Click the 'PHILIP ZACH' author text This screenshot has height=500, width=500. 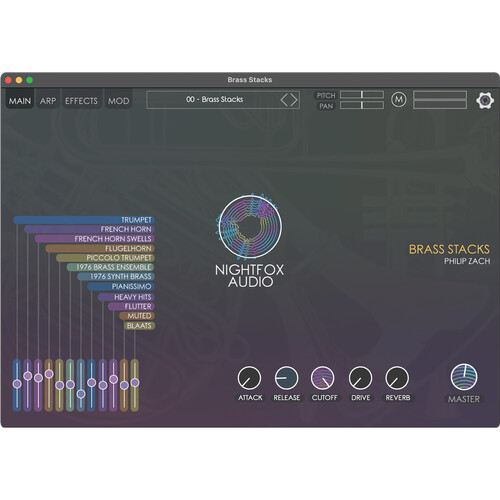pyautogui.click(x=467, y=261)
